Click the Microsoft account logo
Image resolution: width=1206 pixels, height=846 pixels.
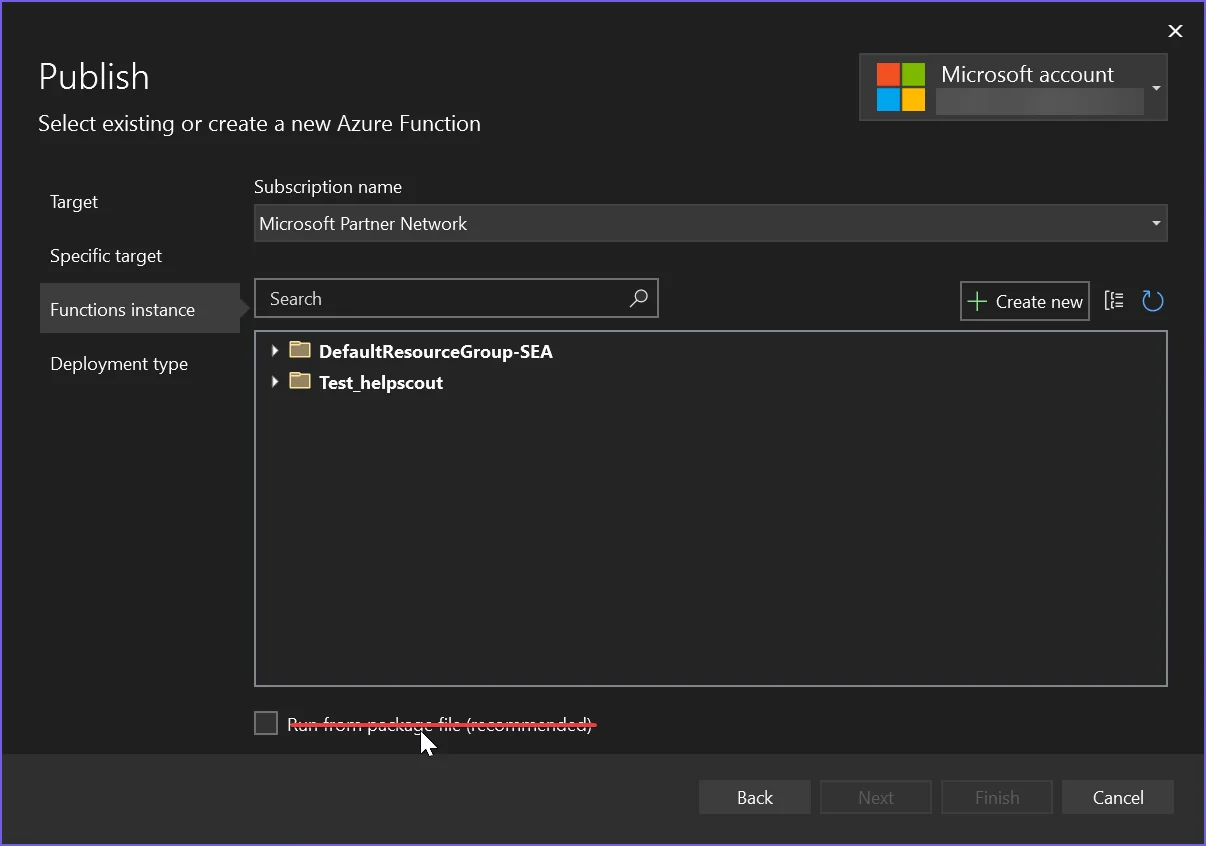point(901,87)
